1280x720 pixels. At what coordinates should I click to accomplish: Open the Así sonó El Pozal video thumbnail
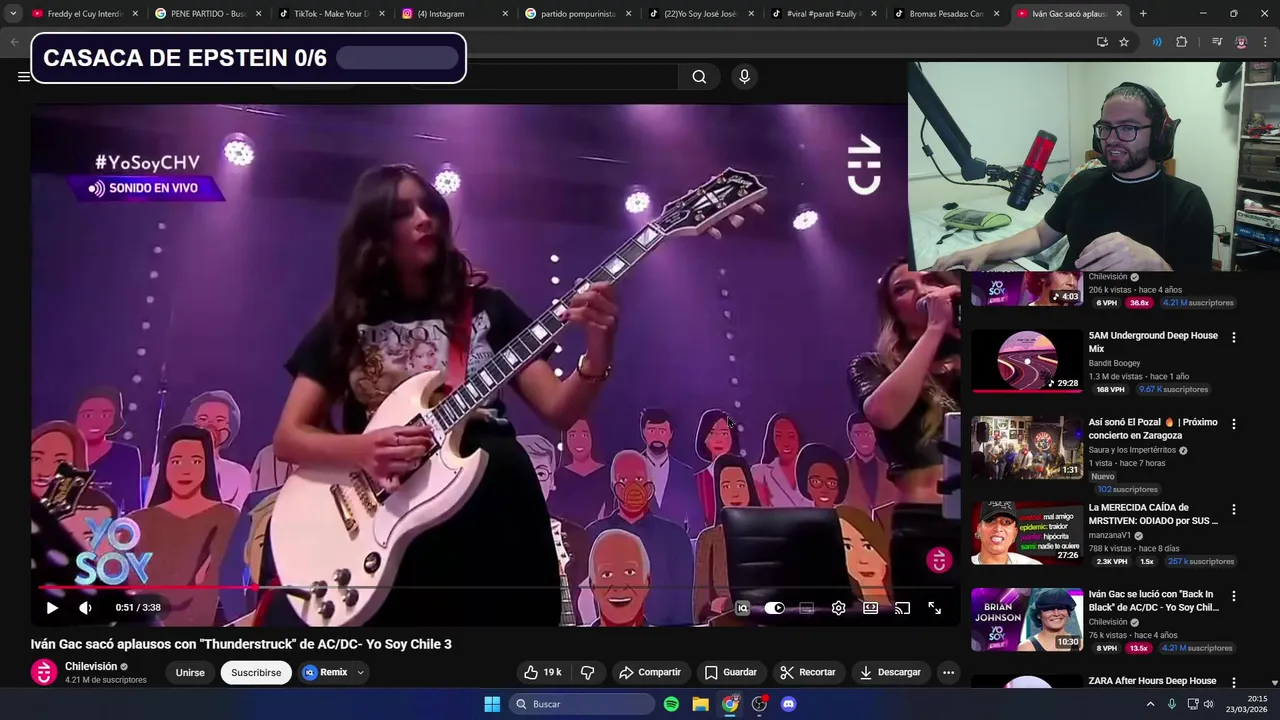tap(1027, 448)
